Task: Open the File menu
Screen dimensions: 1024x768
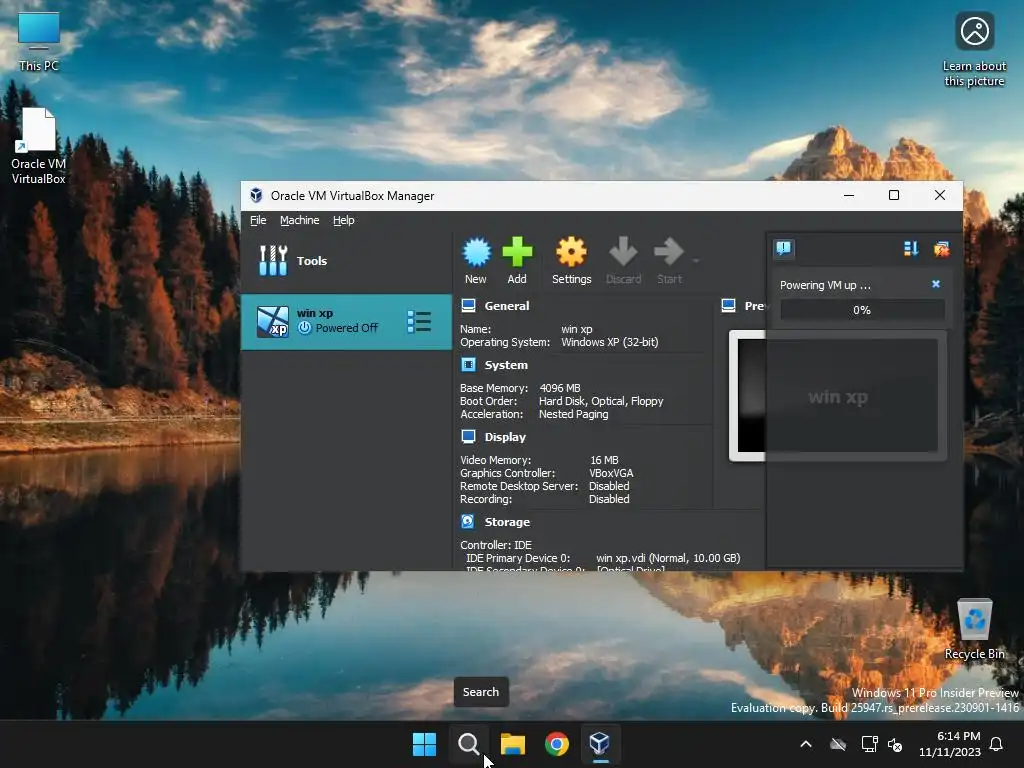Action: point(258,220)
